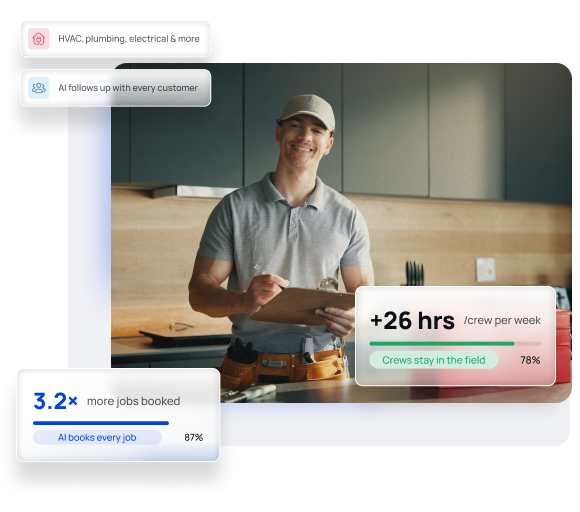Click the '3.2×' stat number
580x512 pixels.
(55, 401)
